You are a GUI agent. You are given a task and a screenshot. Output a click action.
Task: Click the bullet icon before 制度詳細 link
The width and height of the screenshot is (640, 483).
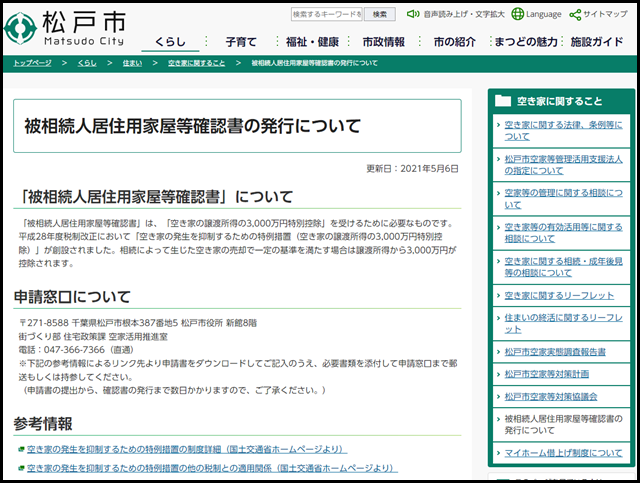tap(22, 449)
